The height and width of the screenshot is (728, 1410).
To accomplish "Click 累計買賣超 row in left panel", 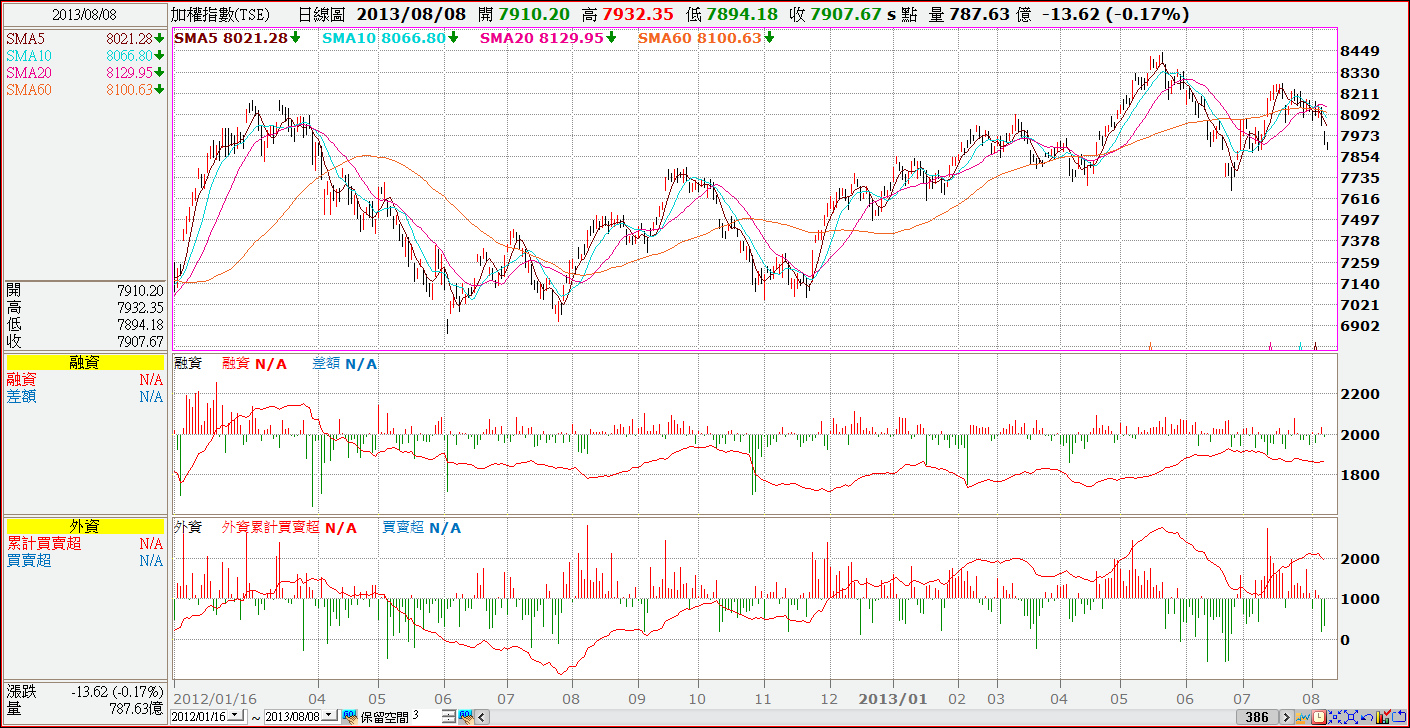I will (x=84, y=543).
